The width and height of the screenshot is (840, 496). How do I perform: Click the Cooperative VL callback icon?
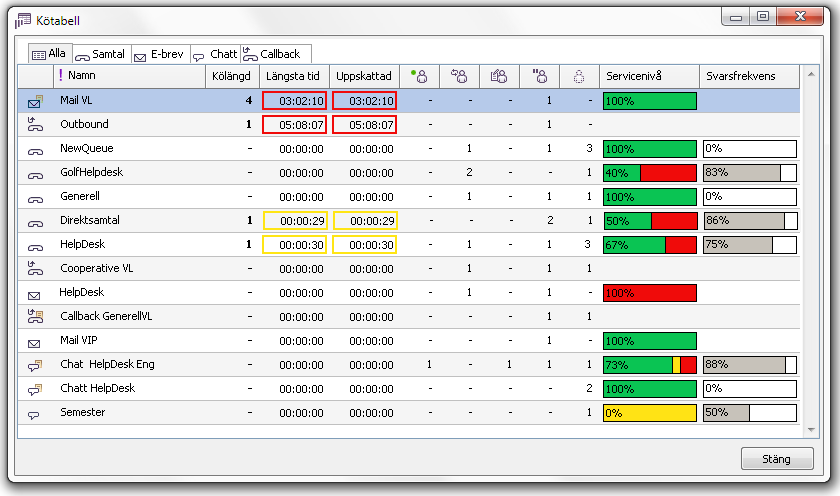(34, 269)
